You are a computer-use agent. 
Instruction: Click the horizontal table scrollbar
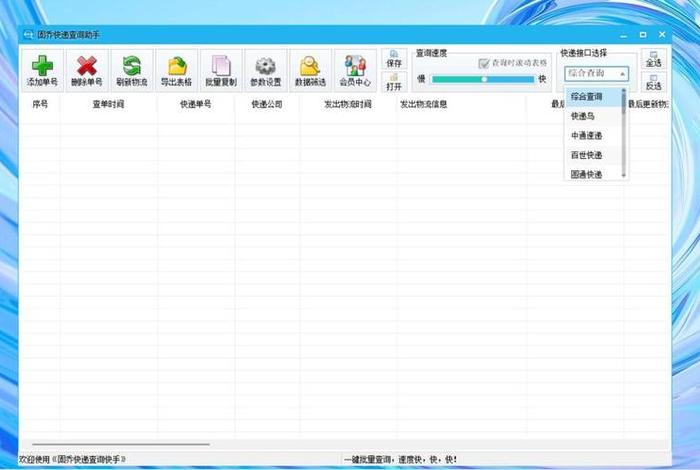click(121, 444)
